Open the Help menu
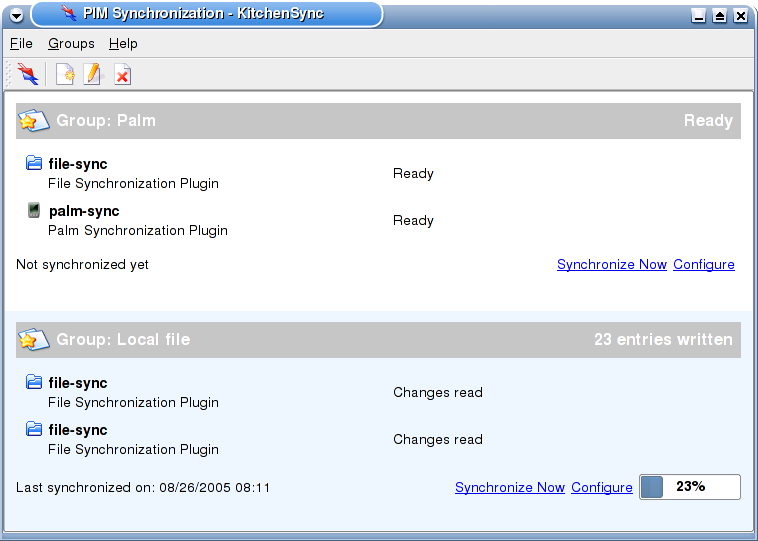The image size is (758, 541). pyautogui.click(x=123, y=44)
